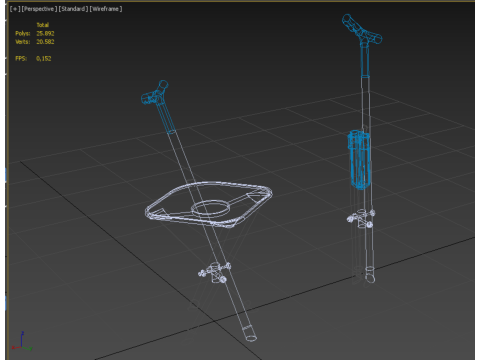
Task: Open the [Wireframe] shading mode menu
Action: click(106, 9)
